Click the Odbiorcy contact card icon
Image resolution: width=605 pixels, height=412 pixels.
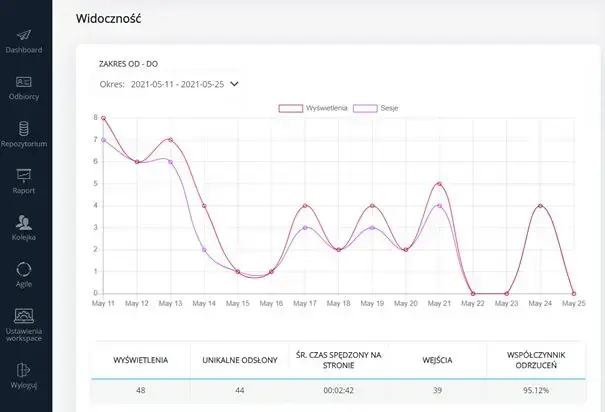[x=24, y=82]
